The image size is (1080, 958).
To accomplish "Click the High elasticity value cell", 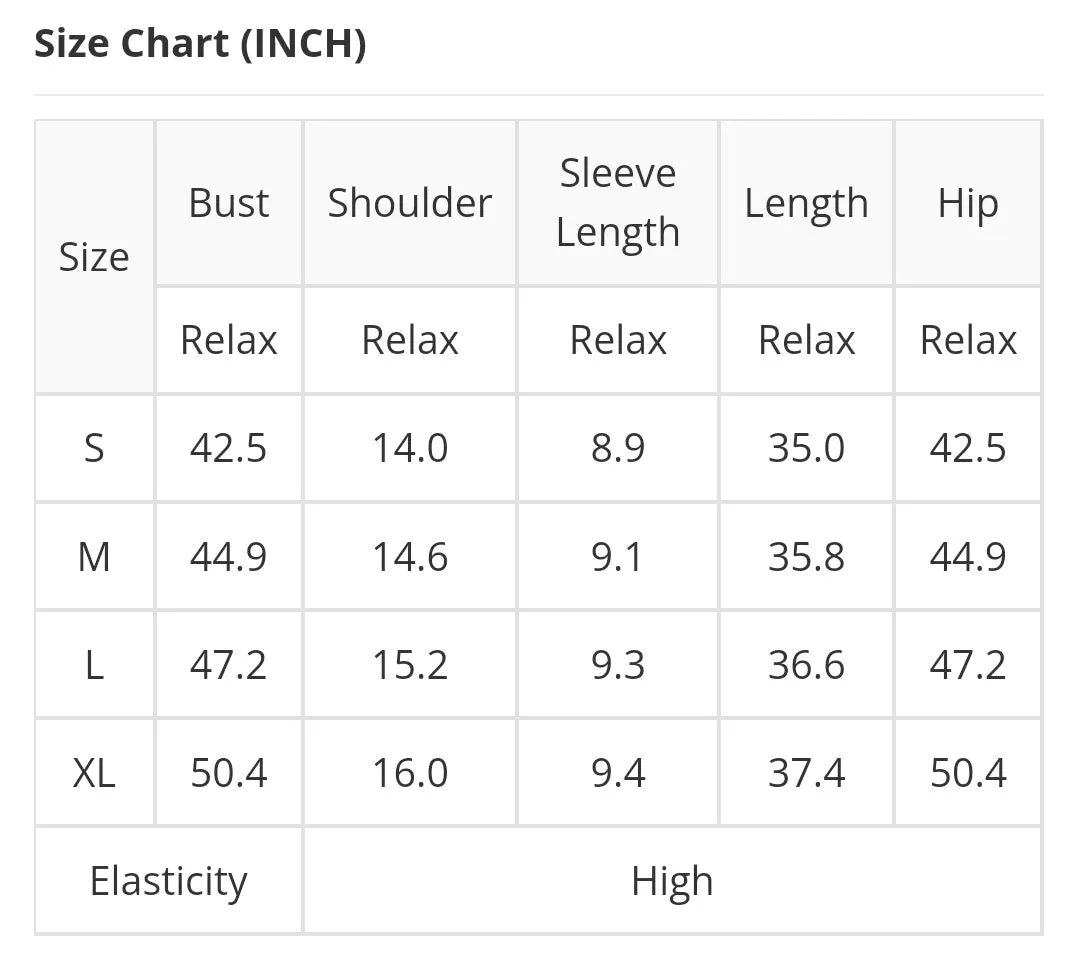I will tap(672, 881).
